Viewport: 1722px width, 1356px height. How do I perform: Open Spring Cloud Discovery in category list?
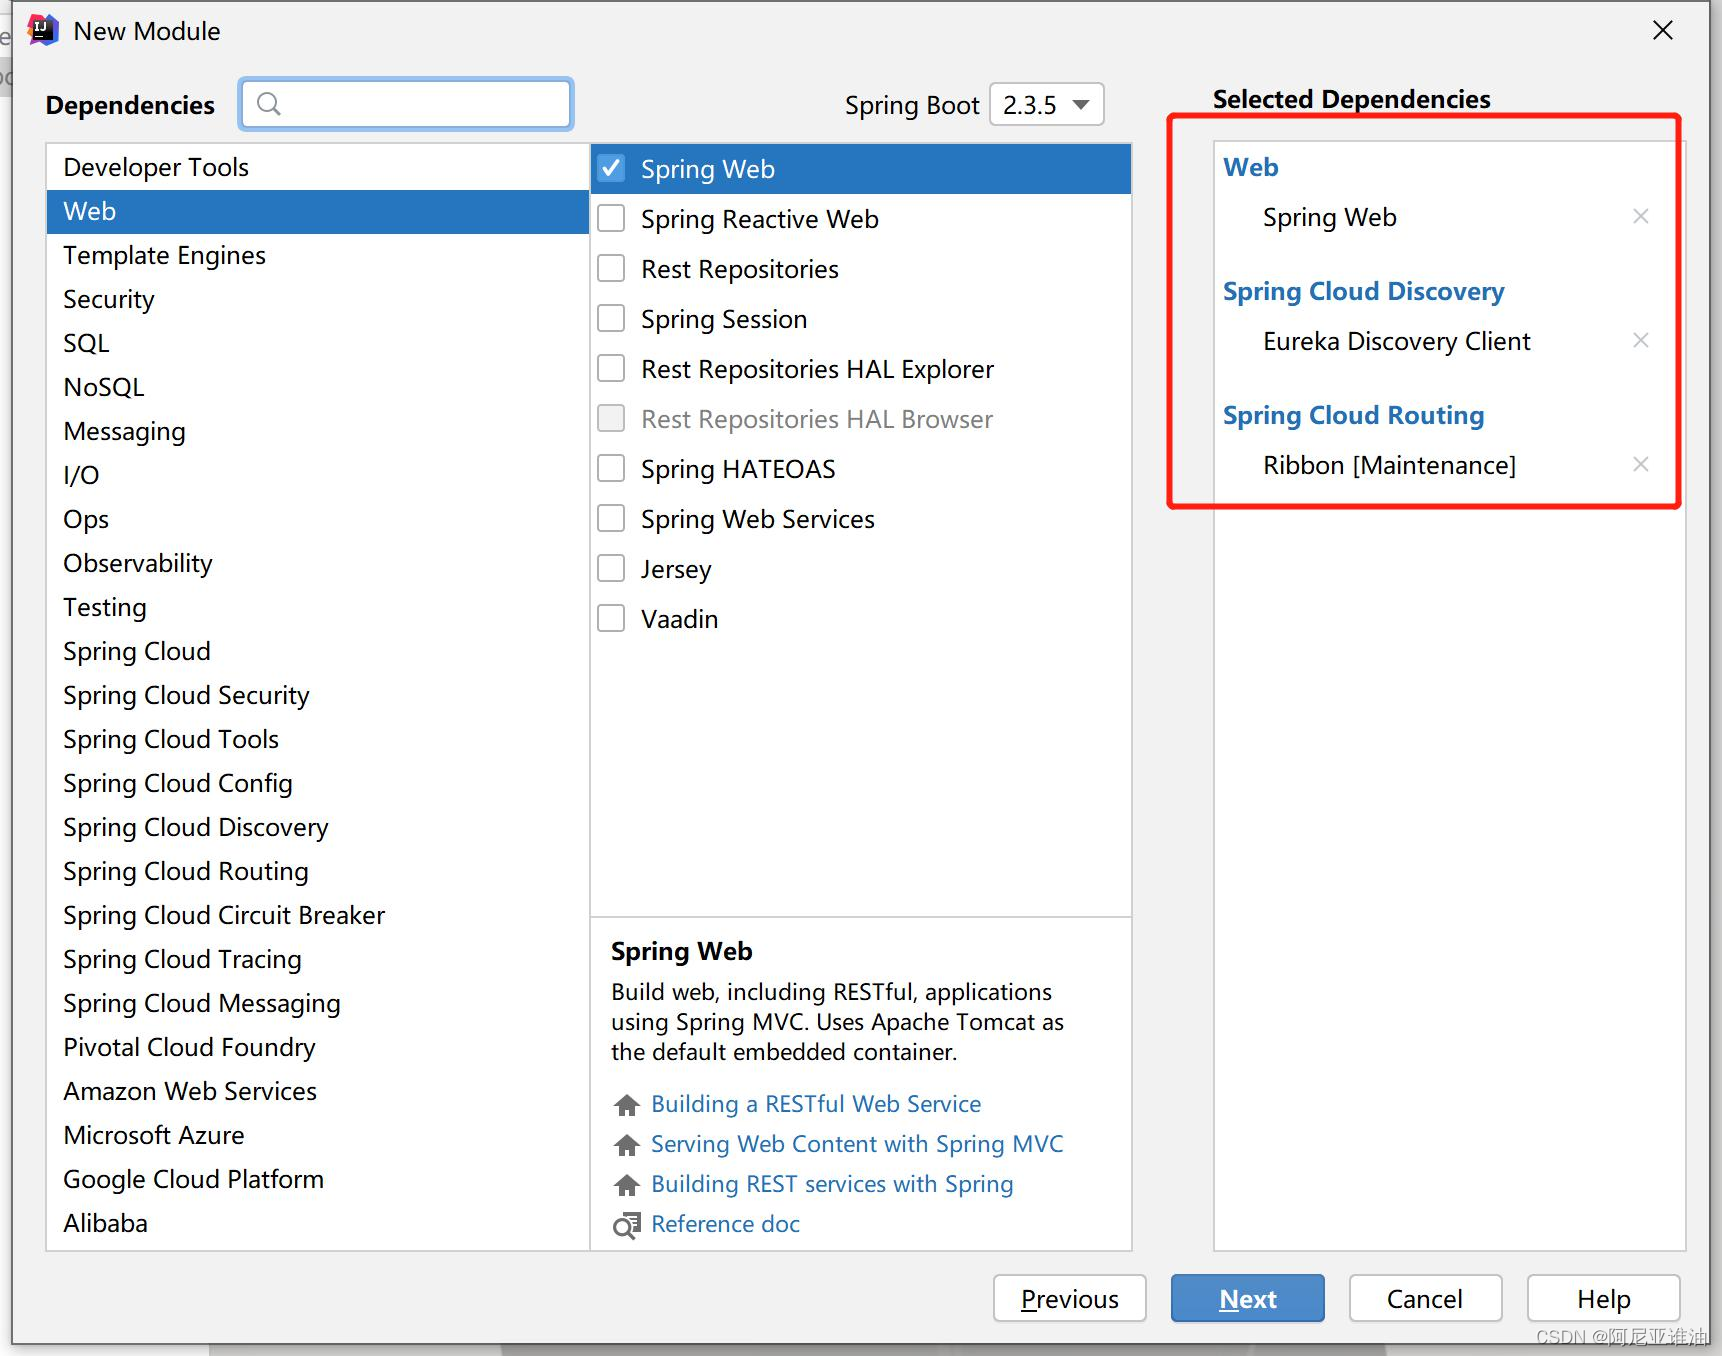tap(318, 827)
